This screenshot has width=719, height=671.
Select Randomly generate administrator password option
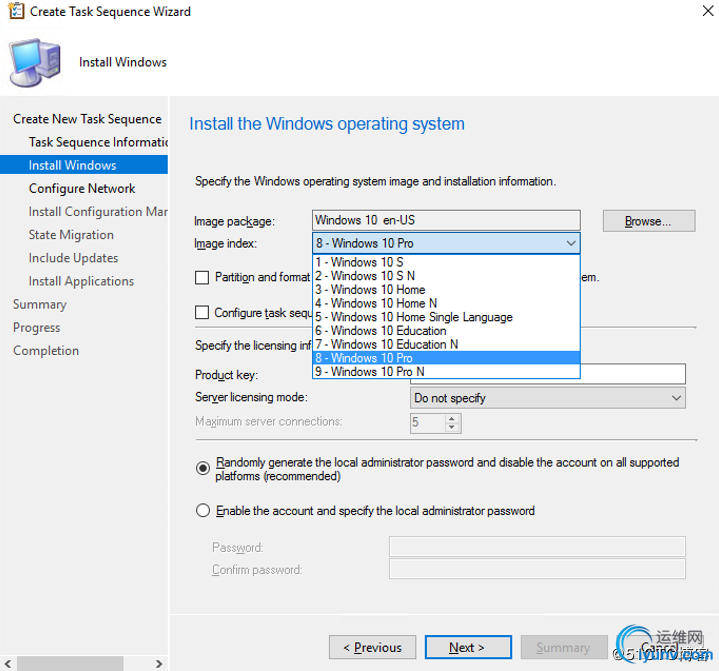coord(203,468)
